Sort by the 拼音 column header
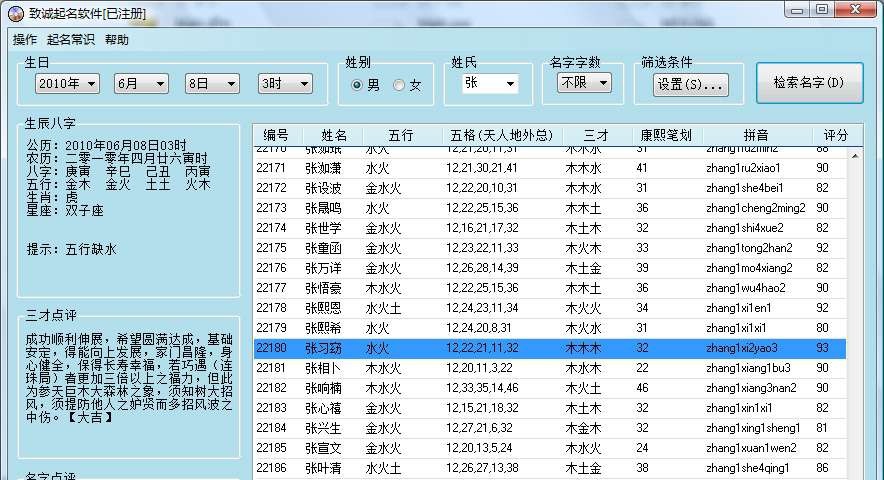This screenshot has height=480, width=884. (x=757, y=135)
